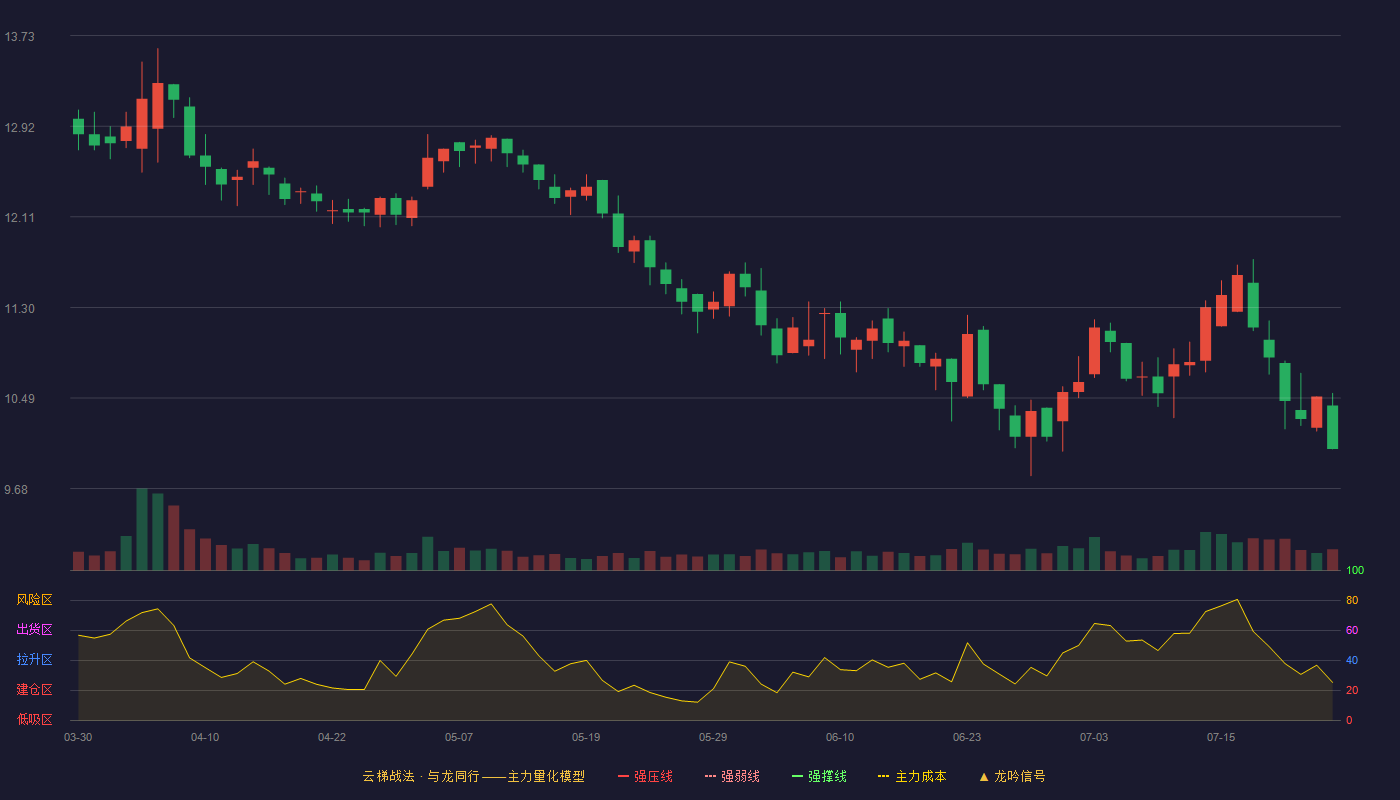This screenshot has width=1400, height=800.
Task: Click the 05-29 date label
Action: 713,737
